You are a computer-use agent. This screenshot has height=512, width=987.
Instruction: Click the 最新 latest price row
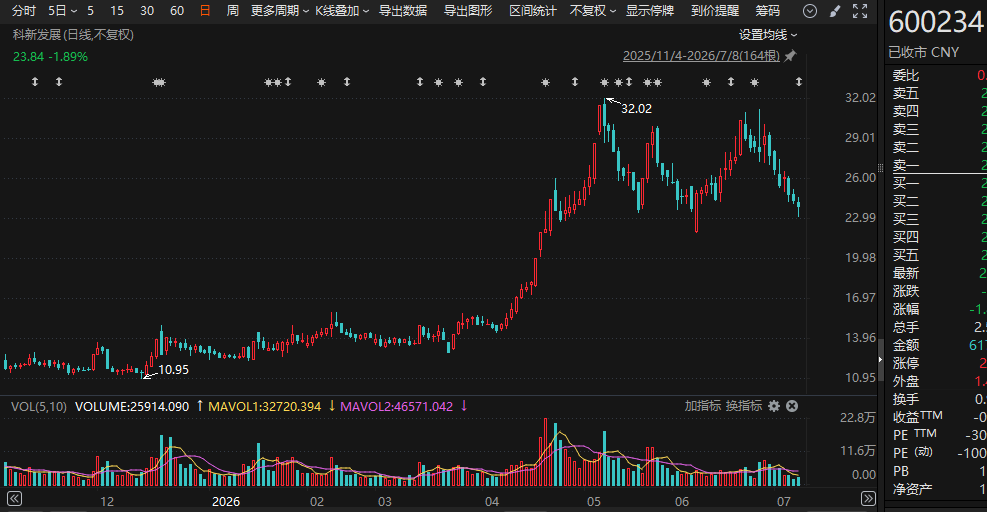pos(937,273)
